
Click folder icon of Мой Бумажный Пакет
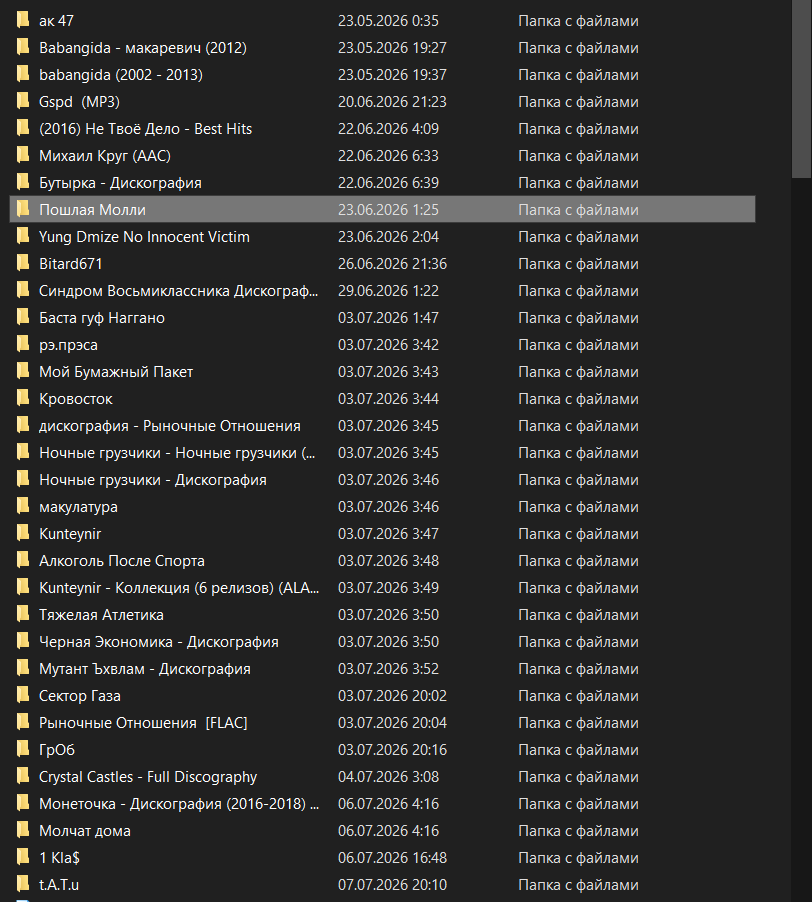pyautogui.click(x=23, y=372)
